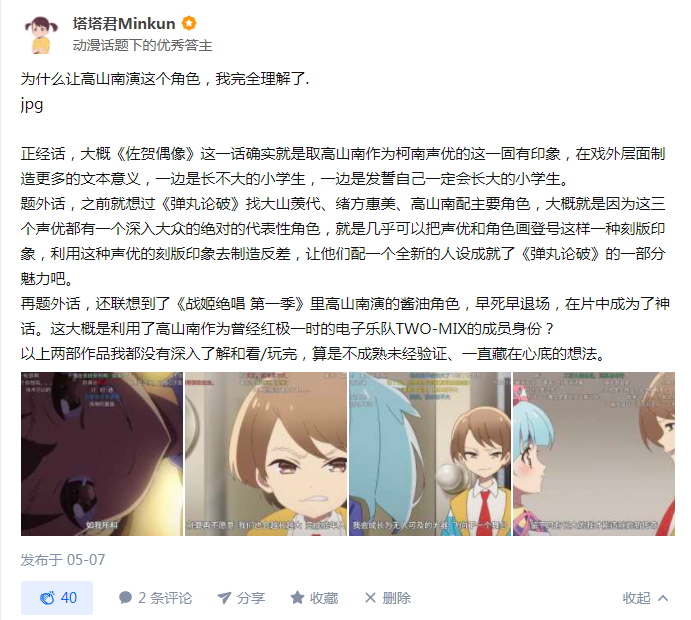The width and height of the screenshot is (691, 620).
Task: Collapse answer using the 收起 chevron
Action: pyautogui.click(x=663, y=598)
